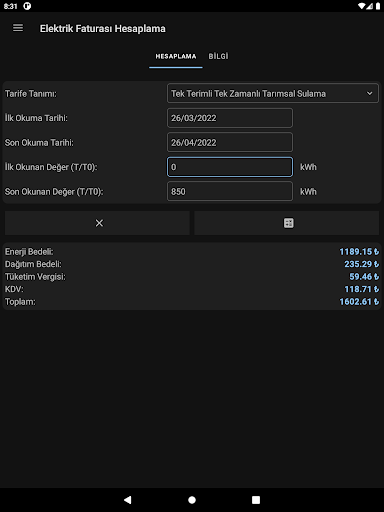Image resolution: width=384 pixels, height=512 pixels.
Task: Click the İlk Okuma Tarihi date field
Action: tap(230, 118)
